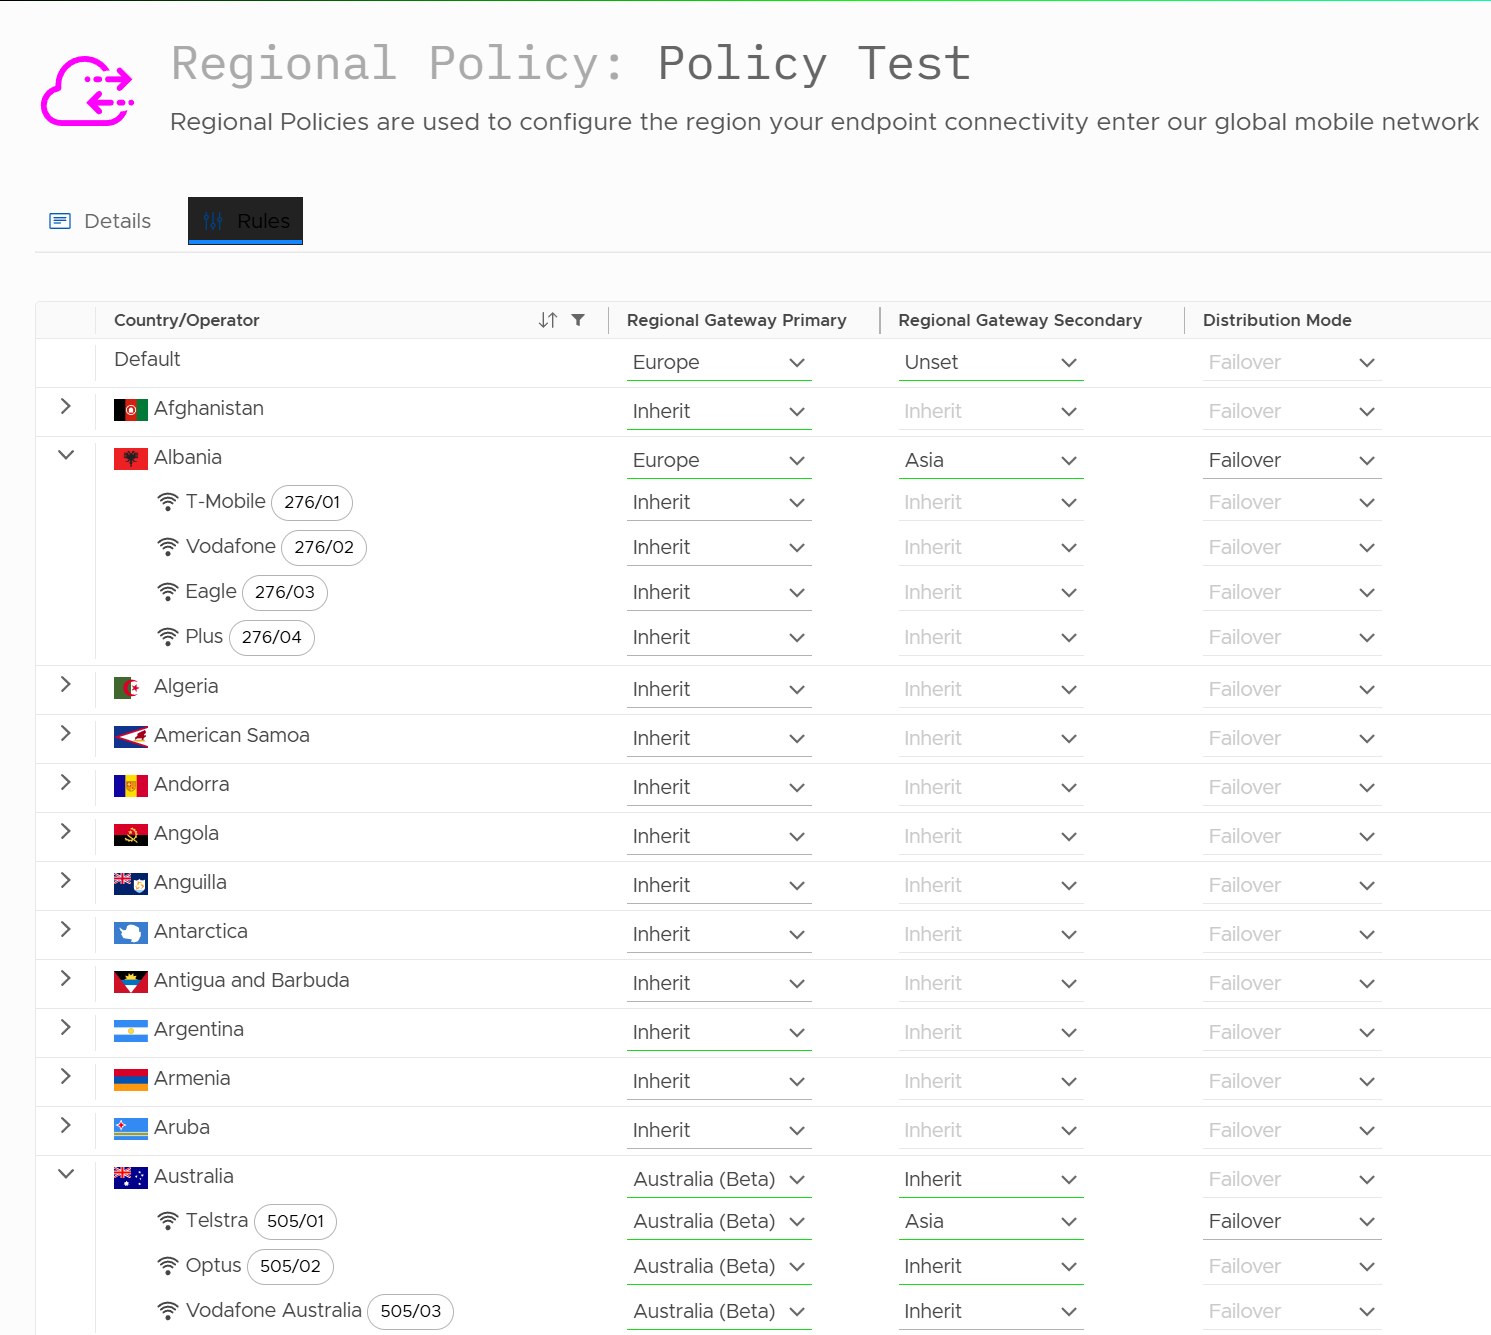Open T-Mobile primary gateway Inherit dropdown

click(x=719, y=502)
